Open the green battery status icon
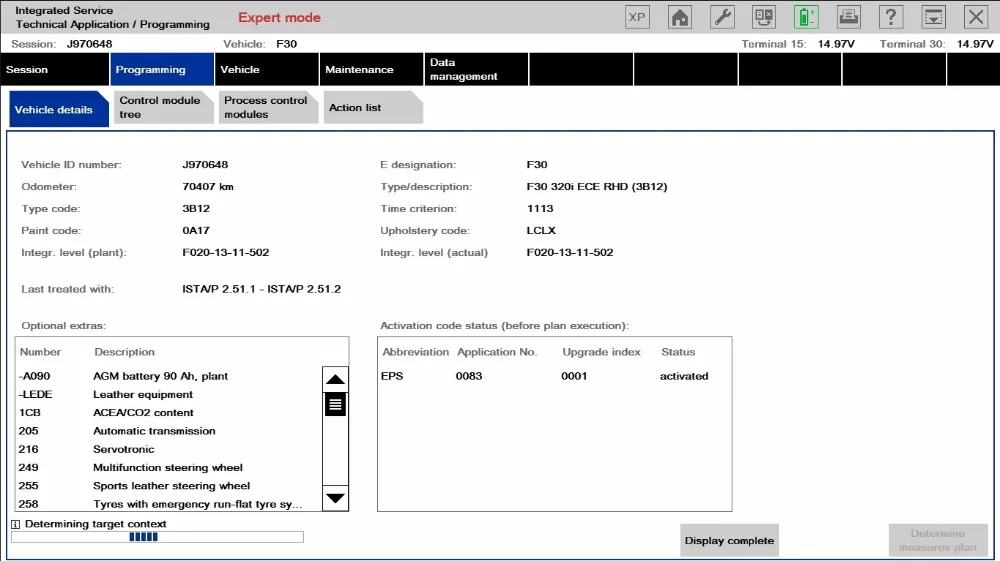The width and height of the screenshot is (1000, 561). click(x=806, y=17)
